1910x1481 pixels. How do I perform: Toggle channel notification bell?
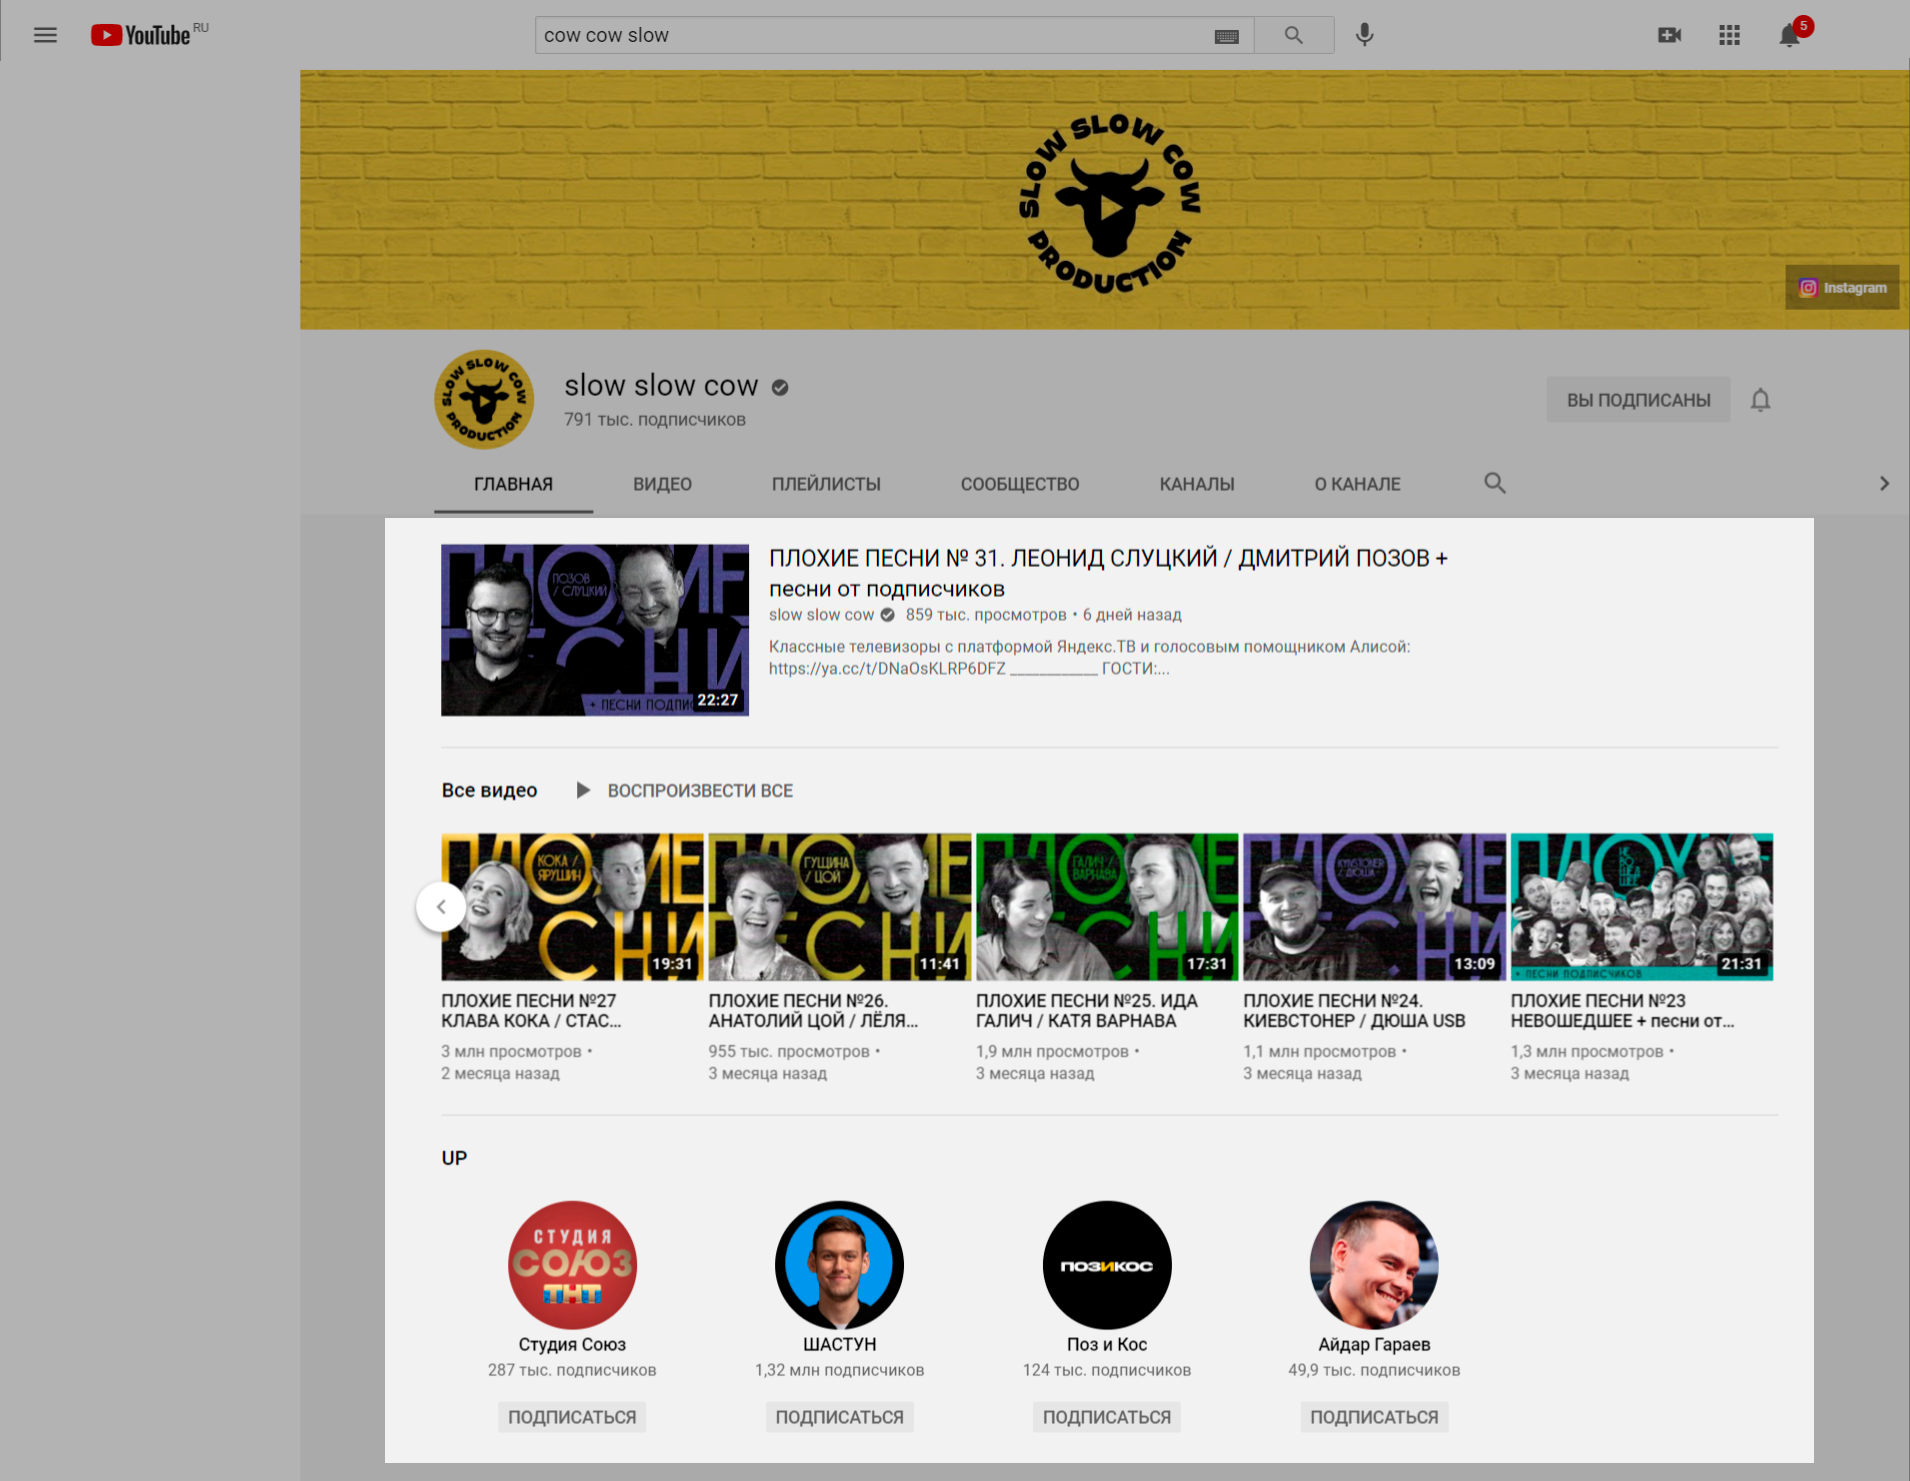pos(1760,400)
